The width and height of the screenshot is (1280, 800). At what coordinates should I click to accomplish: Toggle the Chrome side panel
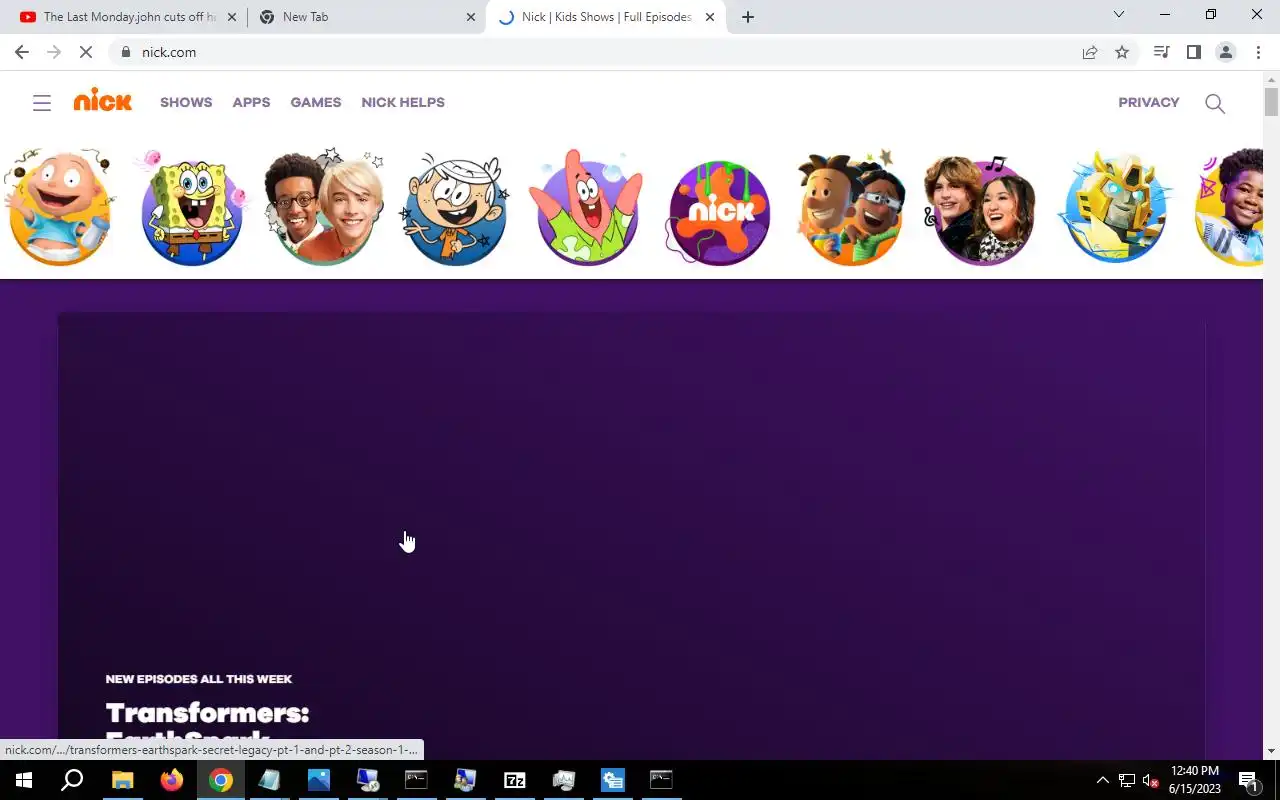[1193, 52]
